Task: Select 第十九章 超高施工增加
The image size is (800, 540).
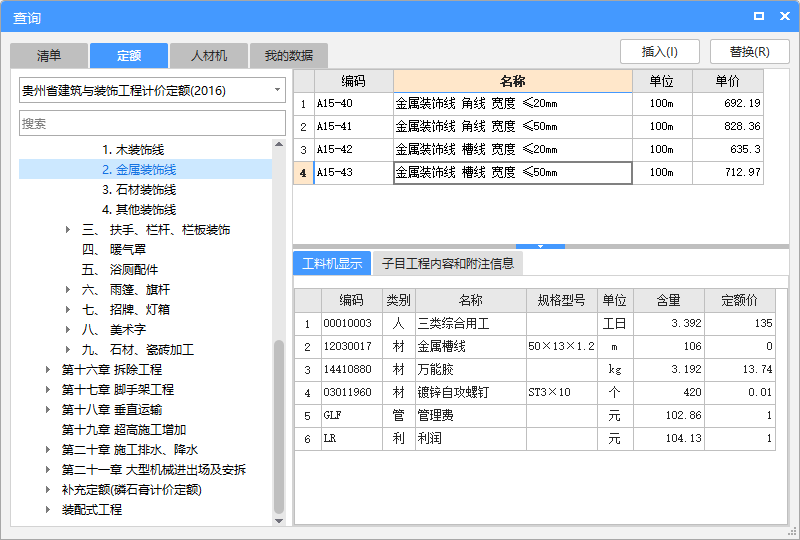Action: (123, 430)
